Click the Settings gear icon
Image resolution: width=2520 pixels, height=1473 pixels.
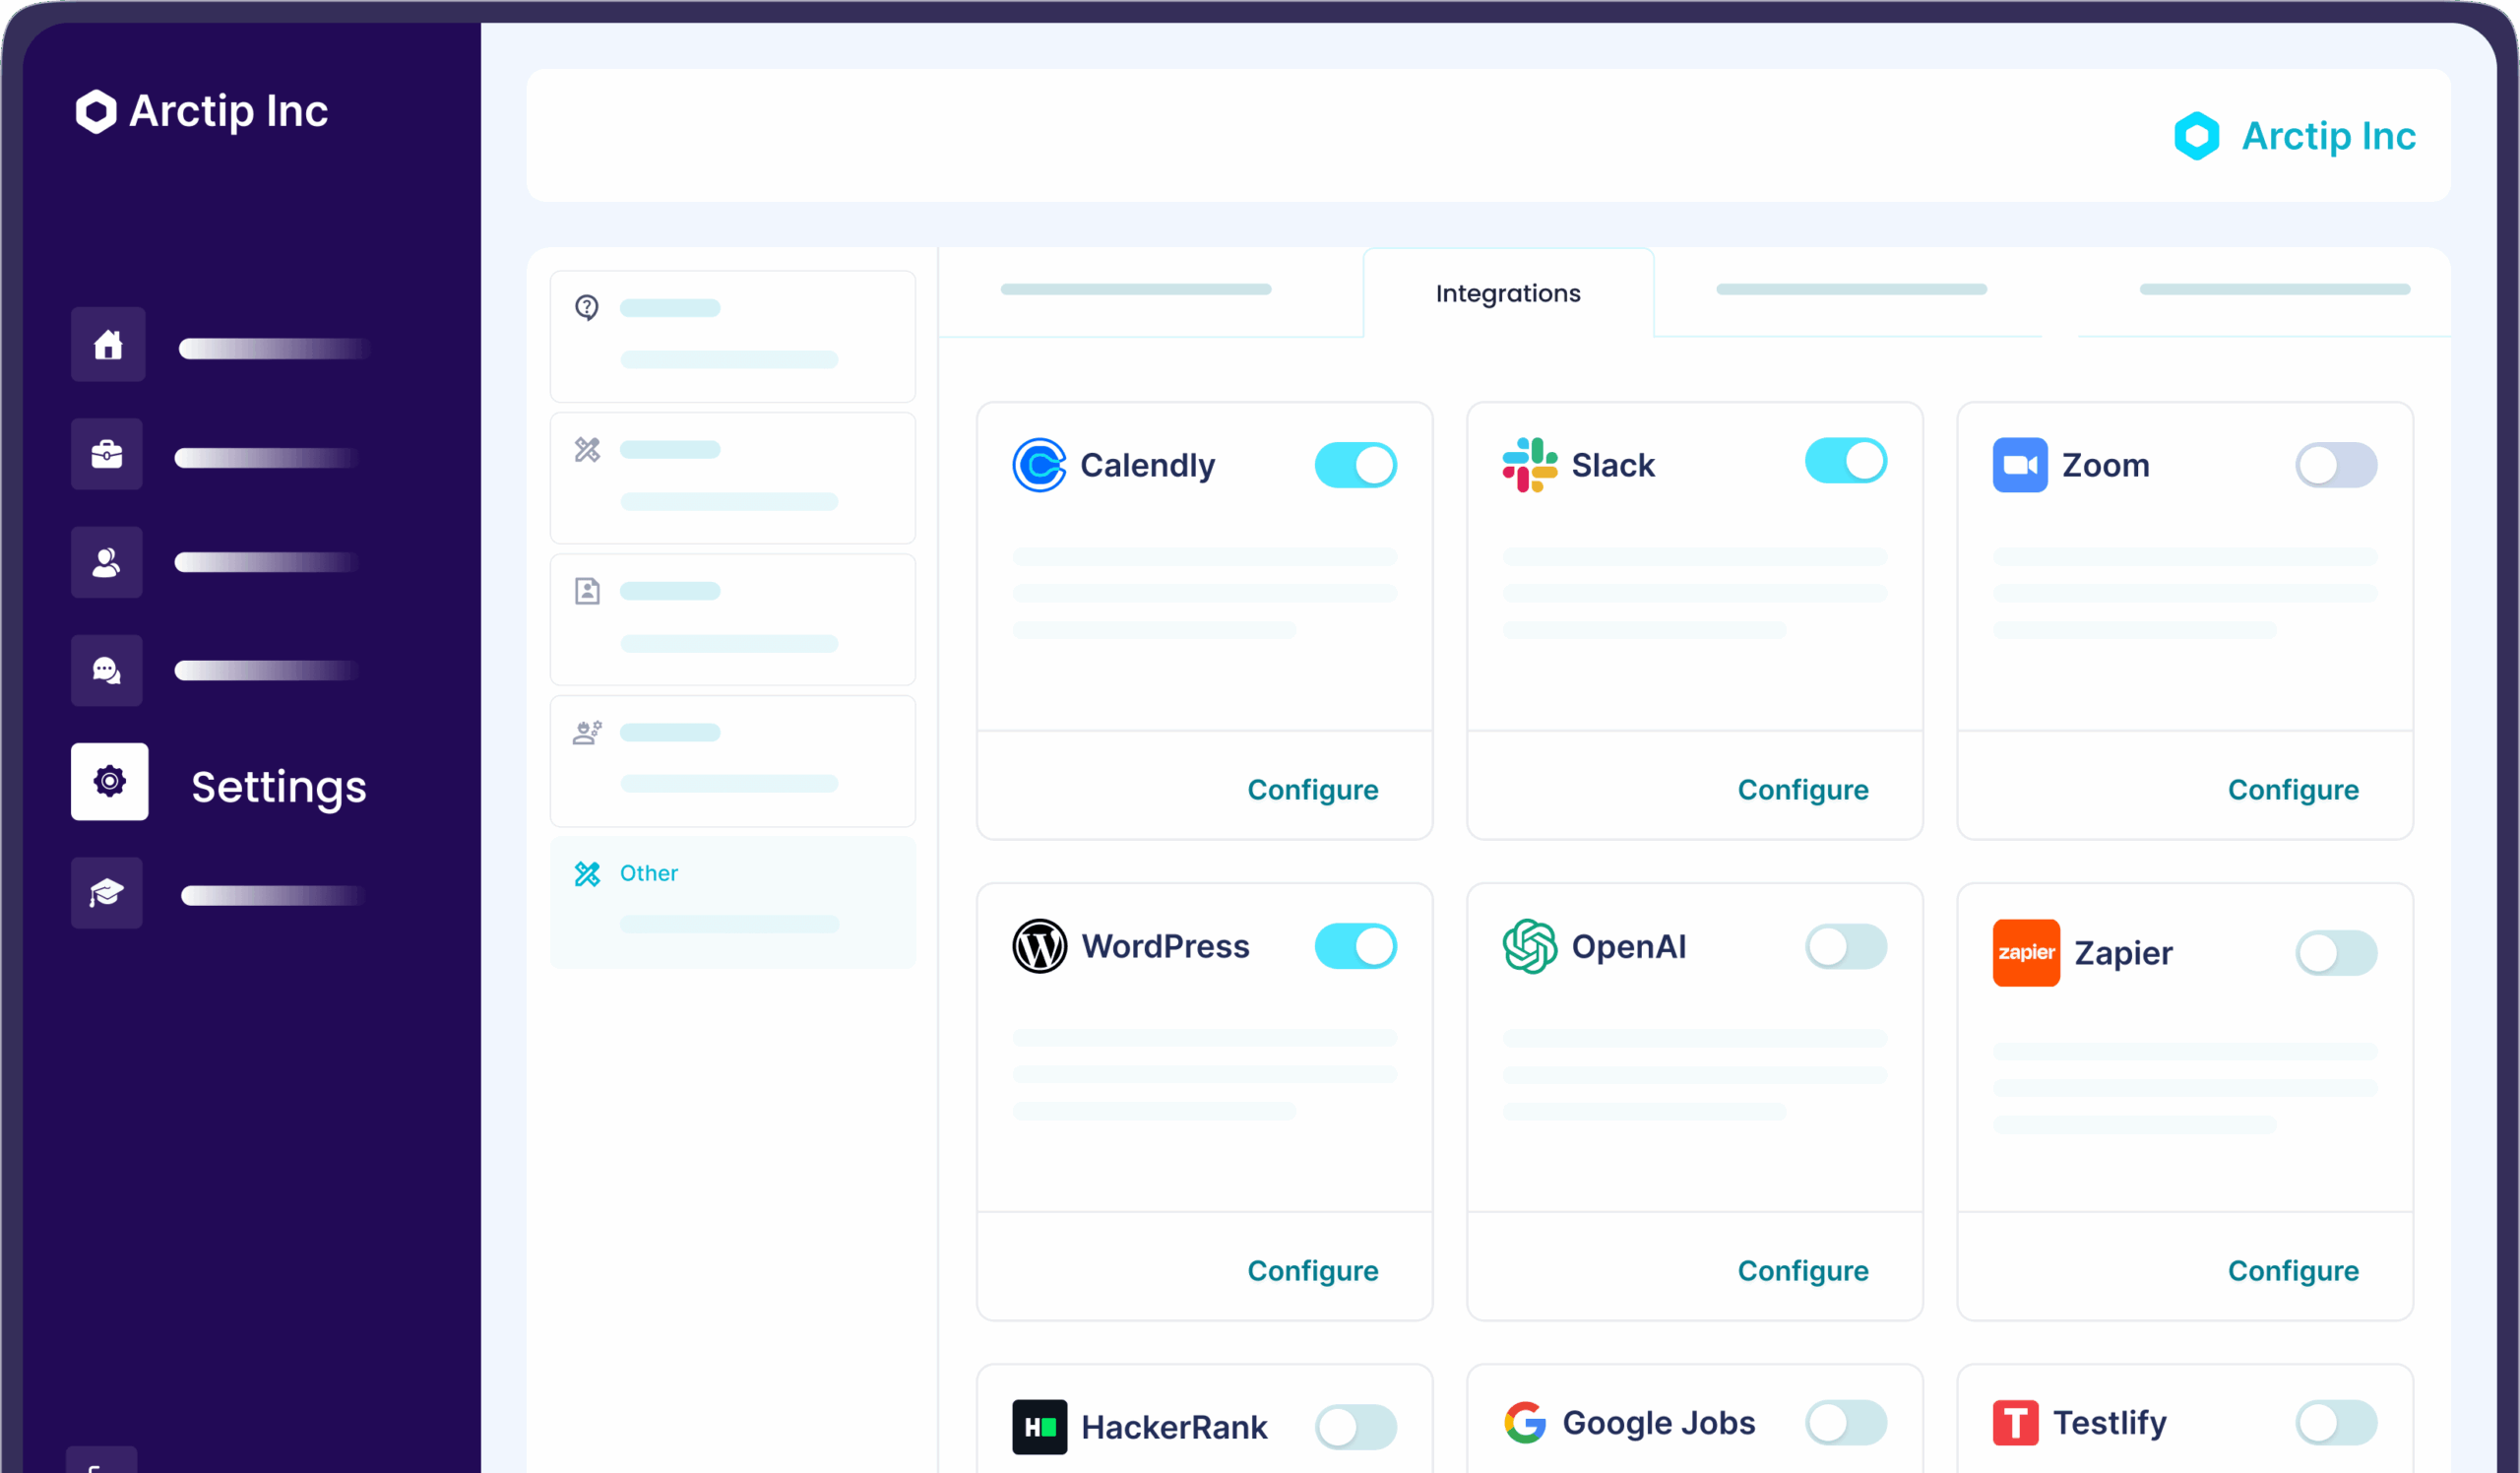pos(110,782)
